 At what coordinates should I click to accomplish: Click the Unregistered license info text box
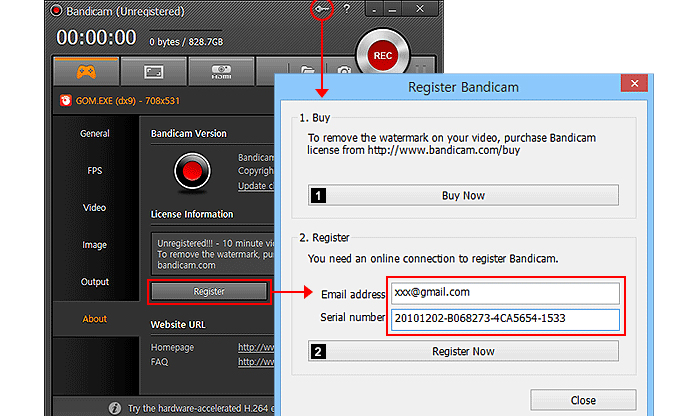[x=213, y=254]
